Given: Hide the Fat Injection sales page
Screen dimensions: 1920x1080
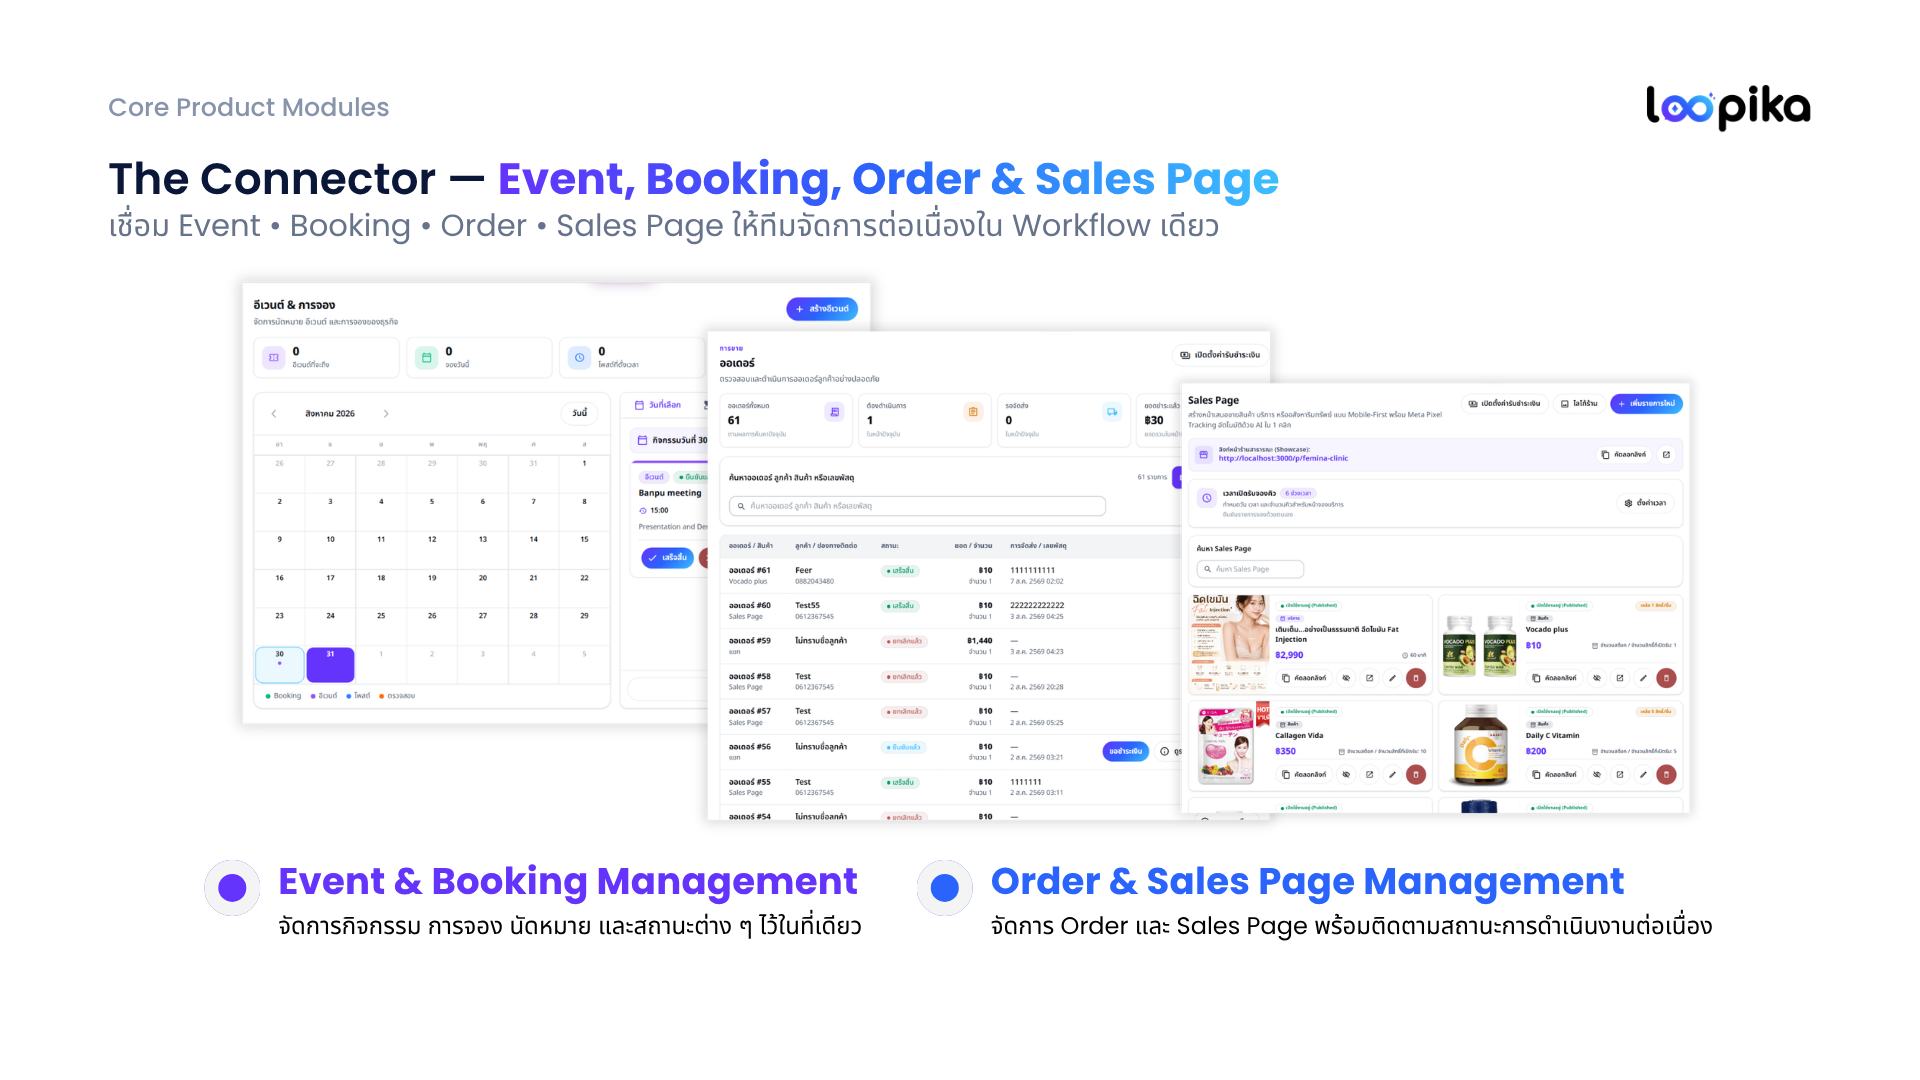Looking at the screenshot, I should click(x=1346, y=678).
